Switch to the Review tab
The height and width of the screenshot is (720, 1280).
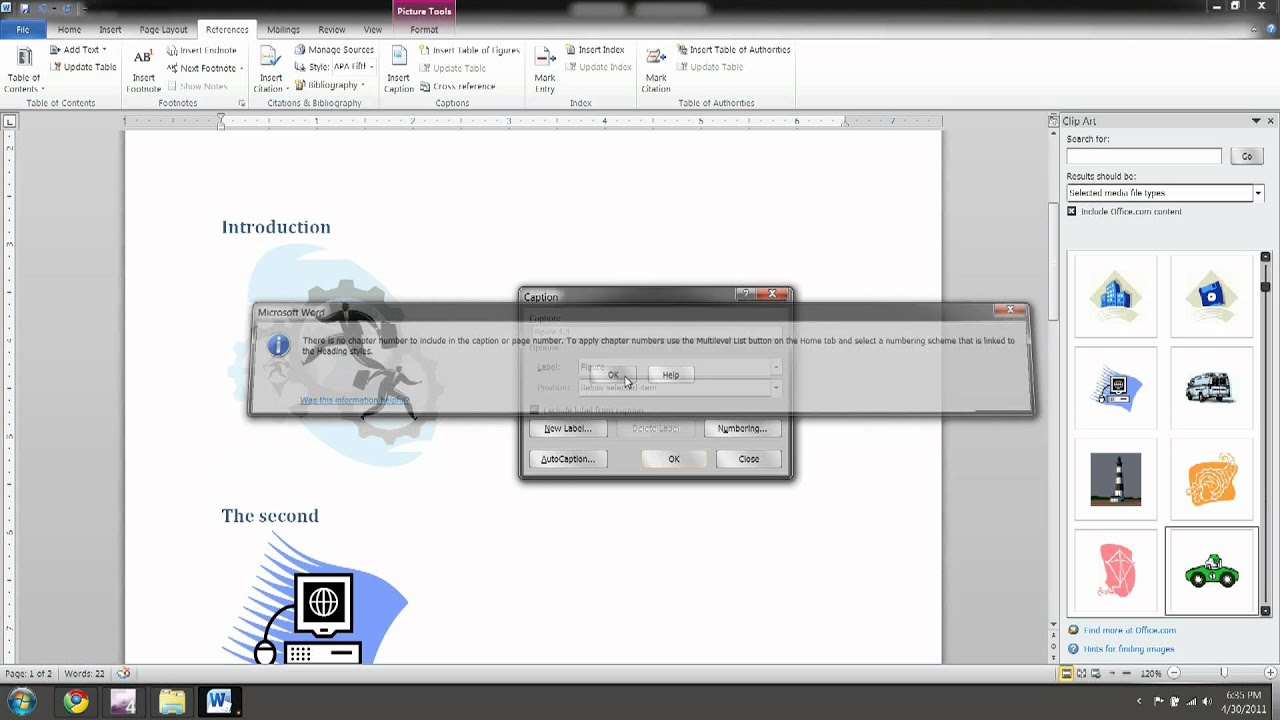(x=331, y=30)
